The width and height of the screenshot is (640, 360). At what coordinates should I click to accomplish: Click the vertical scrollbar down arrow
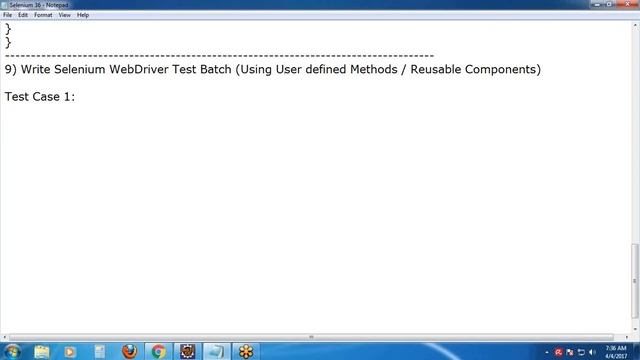[x=635, y=329]
